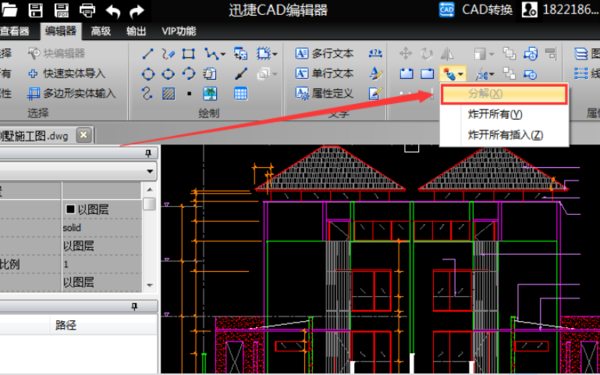
Task: Click the Print icon in title bar
Action: (x=87, y=10)
